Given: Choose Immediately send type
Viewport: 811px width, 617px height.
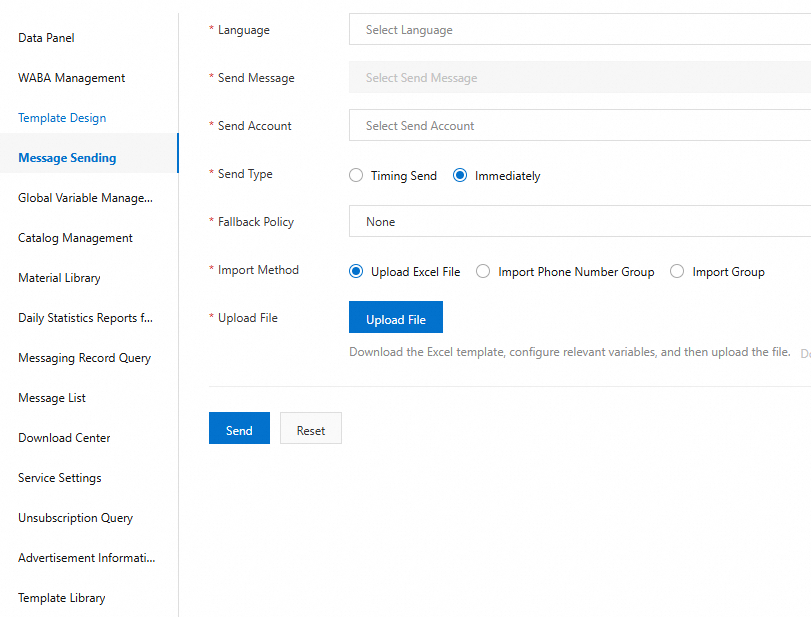Looking at the screenshot, I should (460, 175).
